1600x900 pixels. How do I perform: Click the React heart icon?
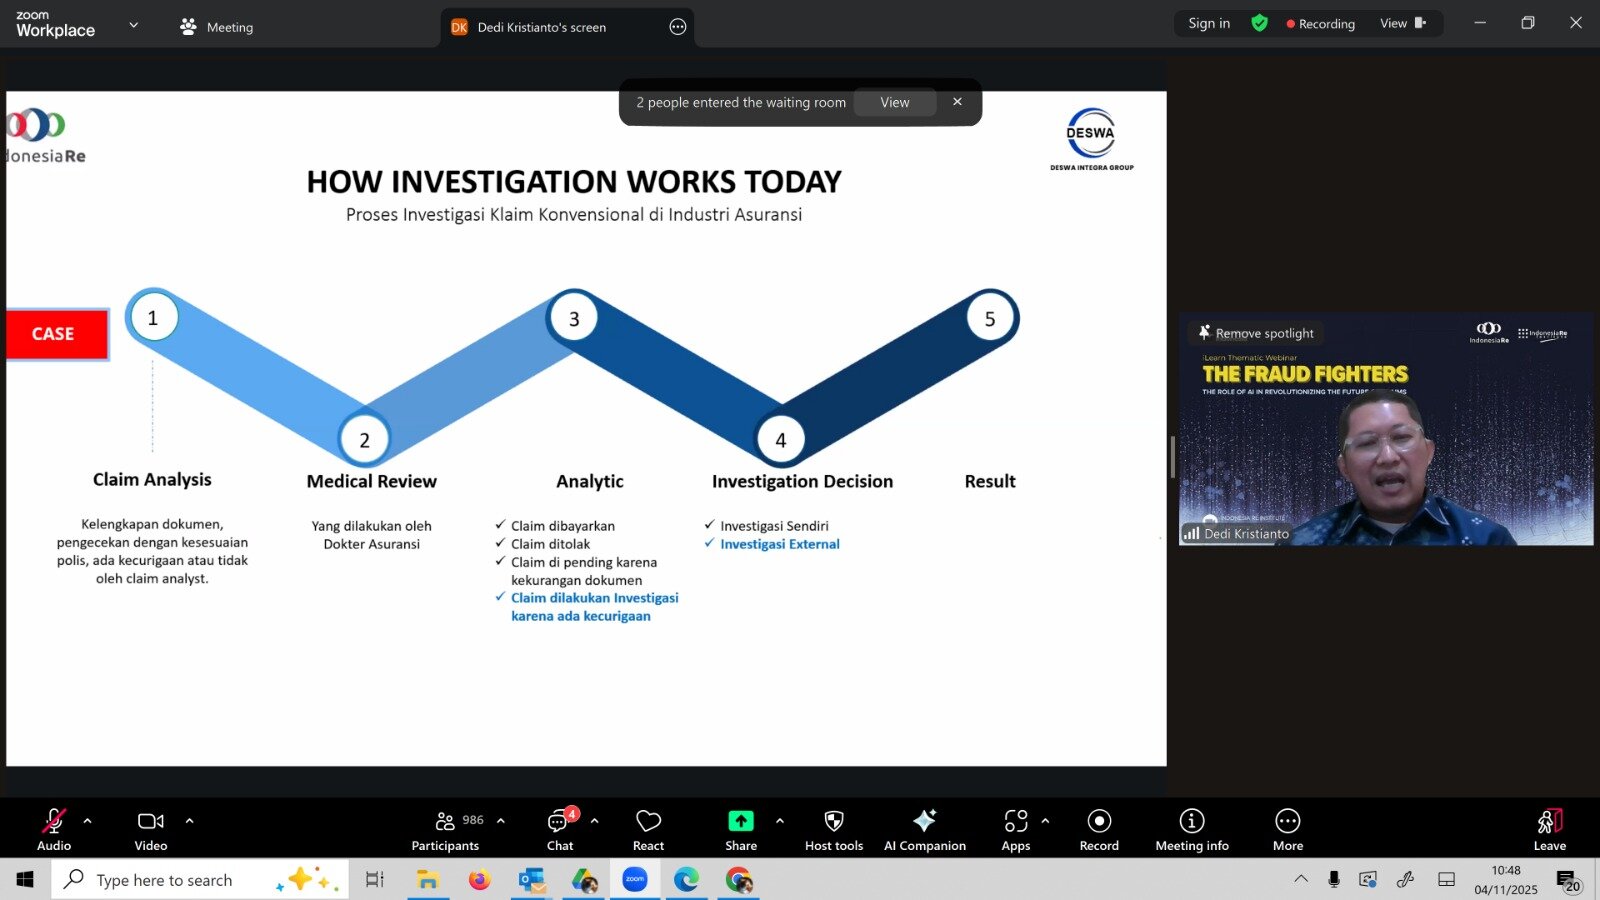tap(648, 828)
